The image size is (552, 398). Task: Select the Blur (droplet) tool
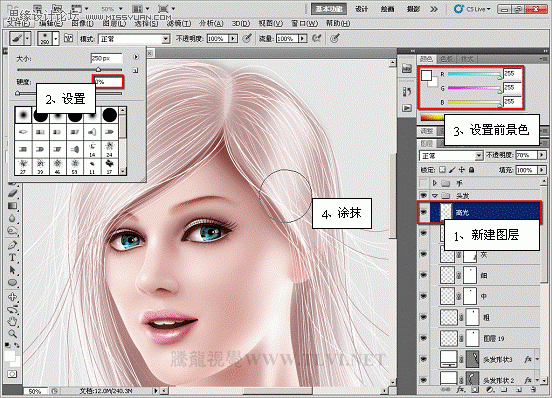click(x=12, y=219)
